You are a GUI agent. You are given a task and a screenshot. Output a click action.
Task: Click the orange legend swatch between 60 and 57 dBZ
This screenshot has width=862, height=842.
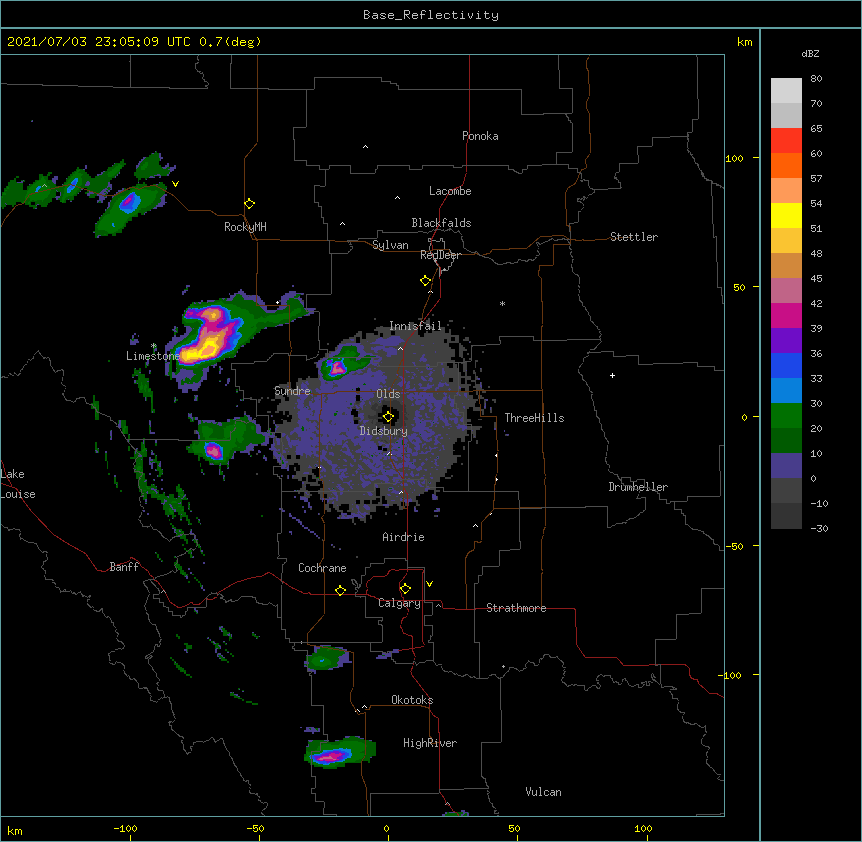786,165
